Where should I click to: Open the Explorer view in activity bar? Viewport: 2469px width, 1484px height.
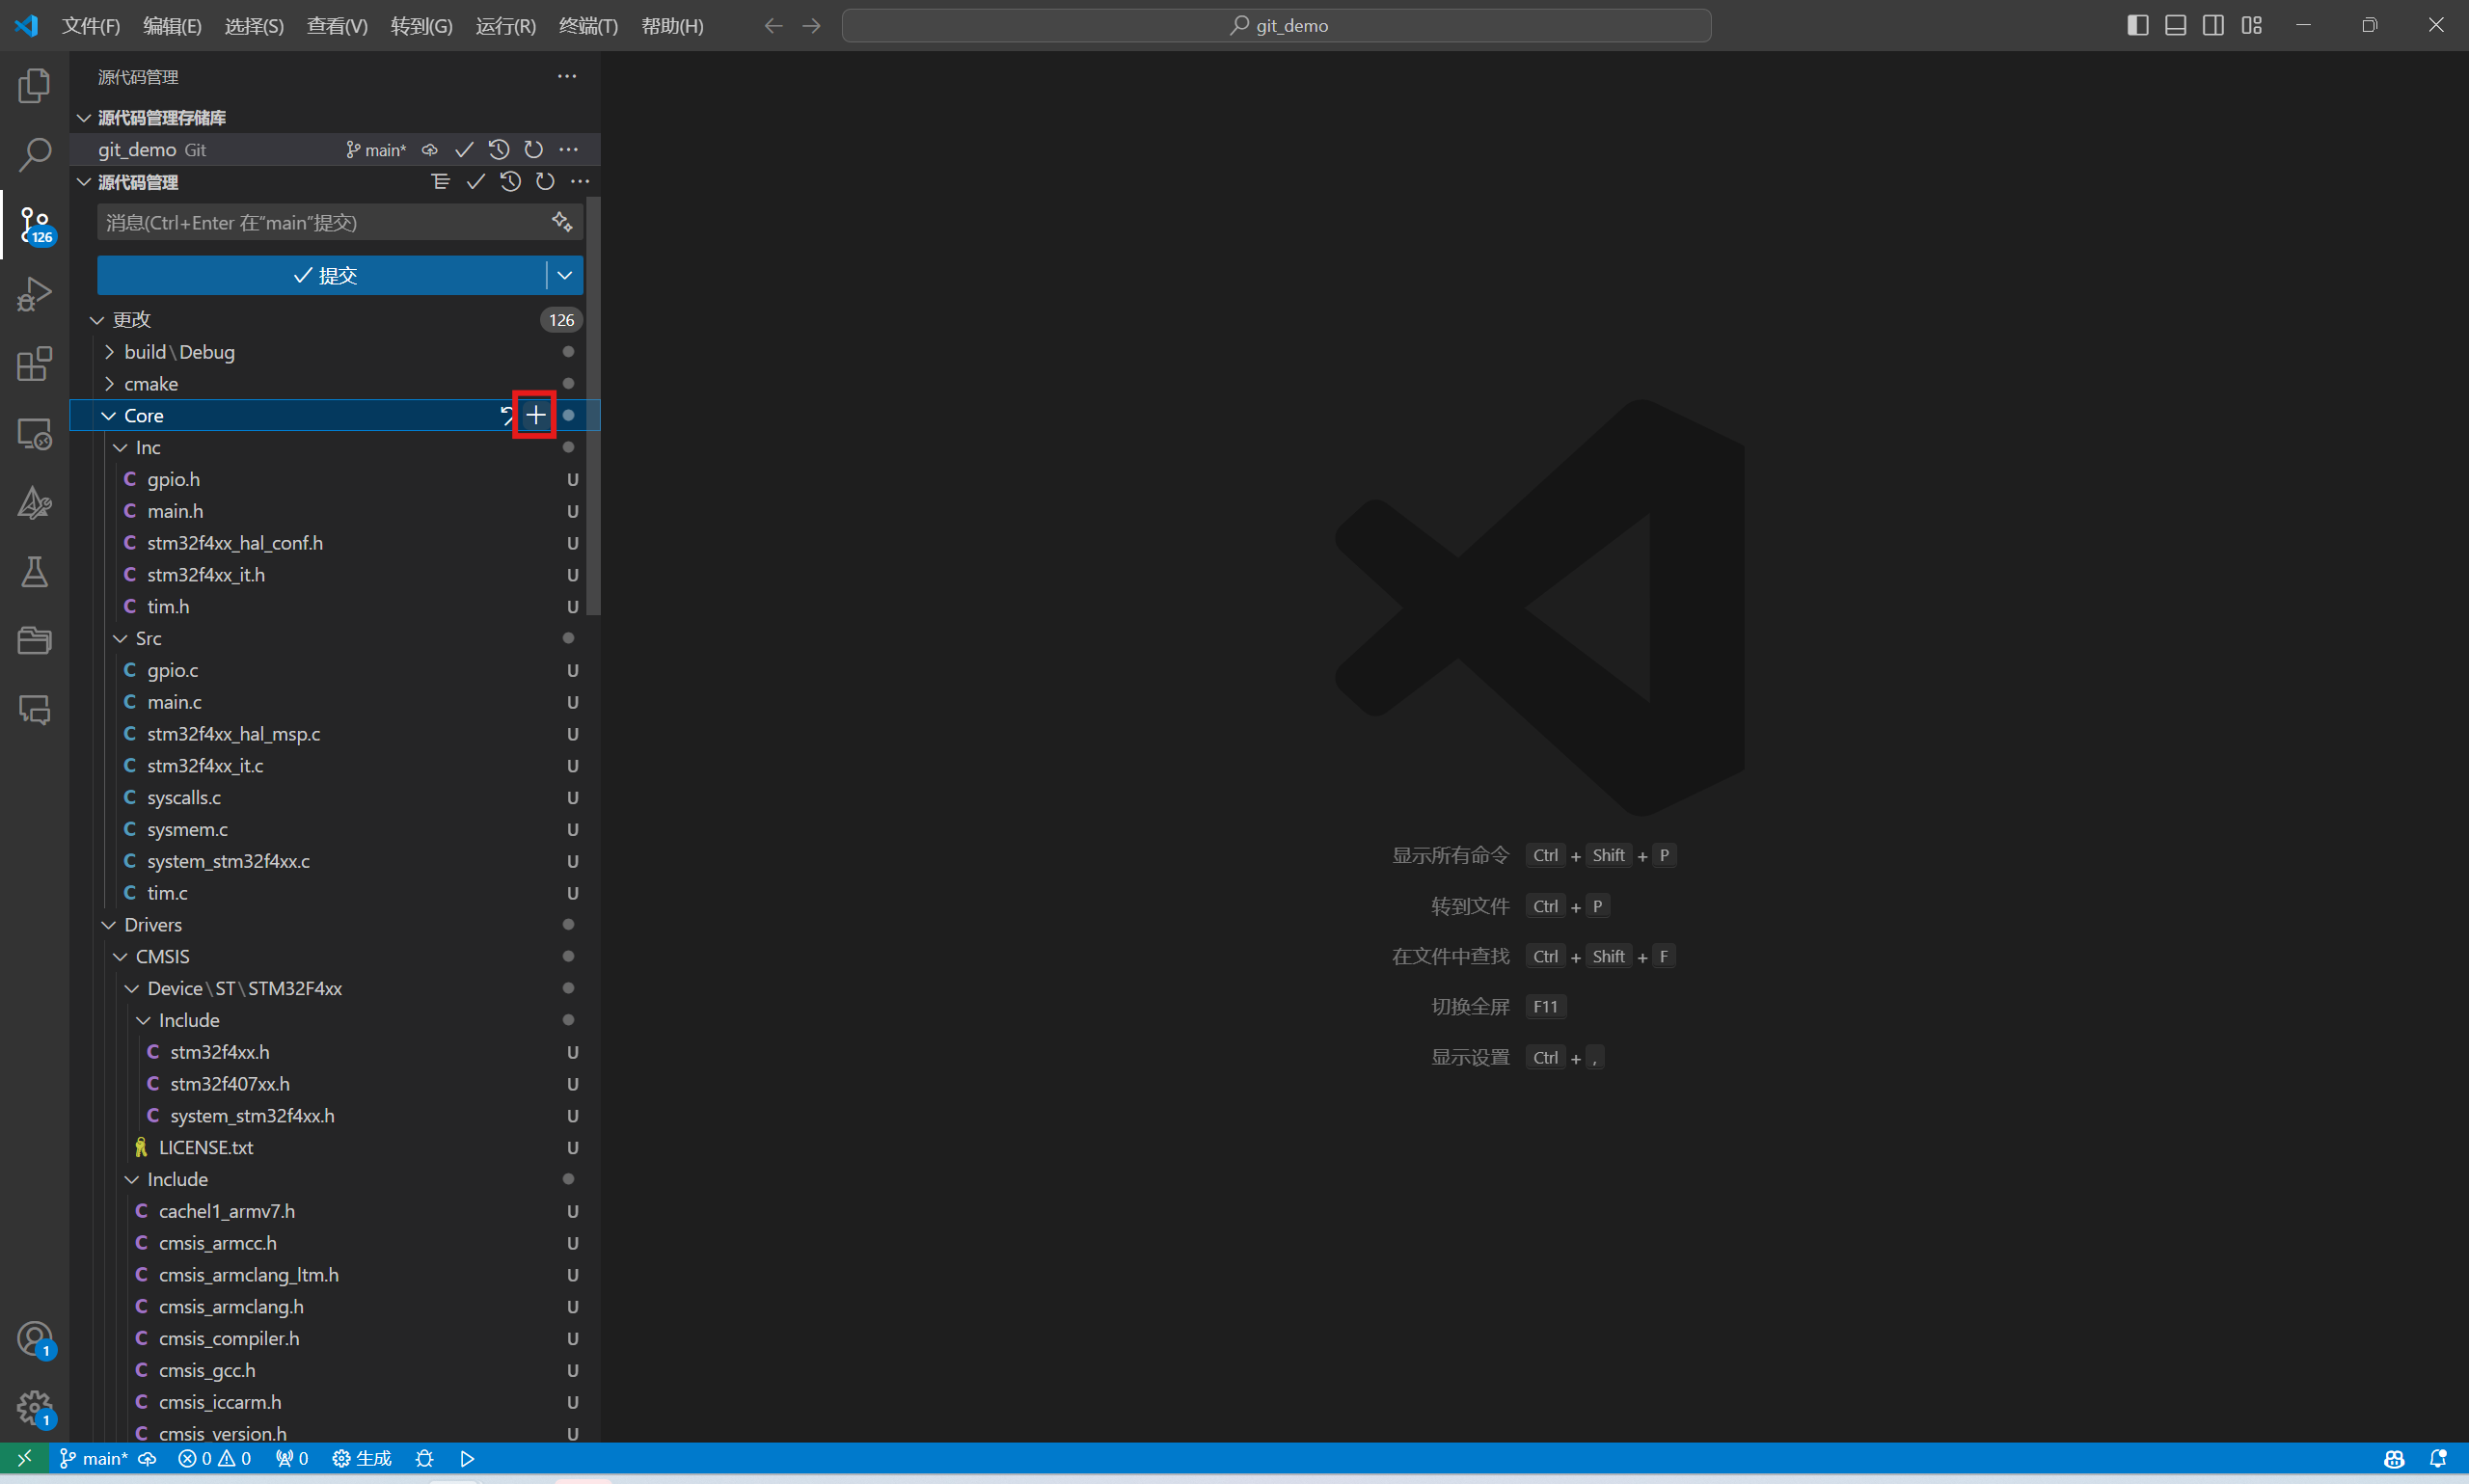pyautogui.click(x=34, y=86)
